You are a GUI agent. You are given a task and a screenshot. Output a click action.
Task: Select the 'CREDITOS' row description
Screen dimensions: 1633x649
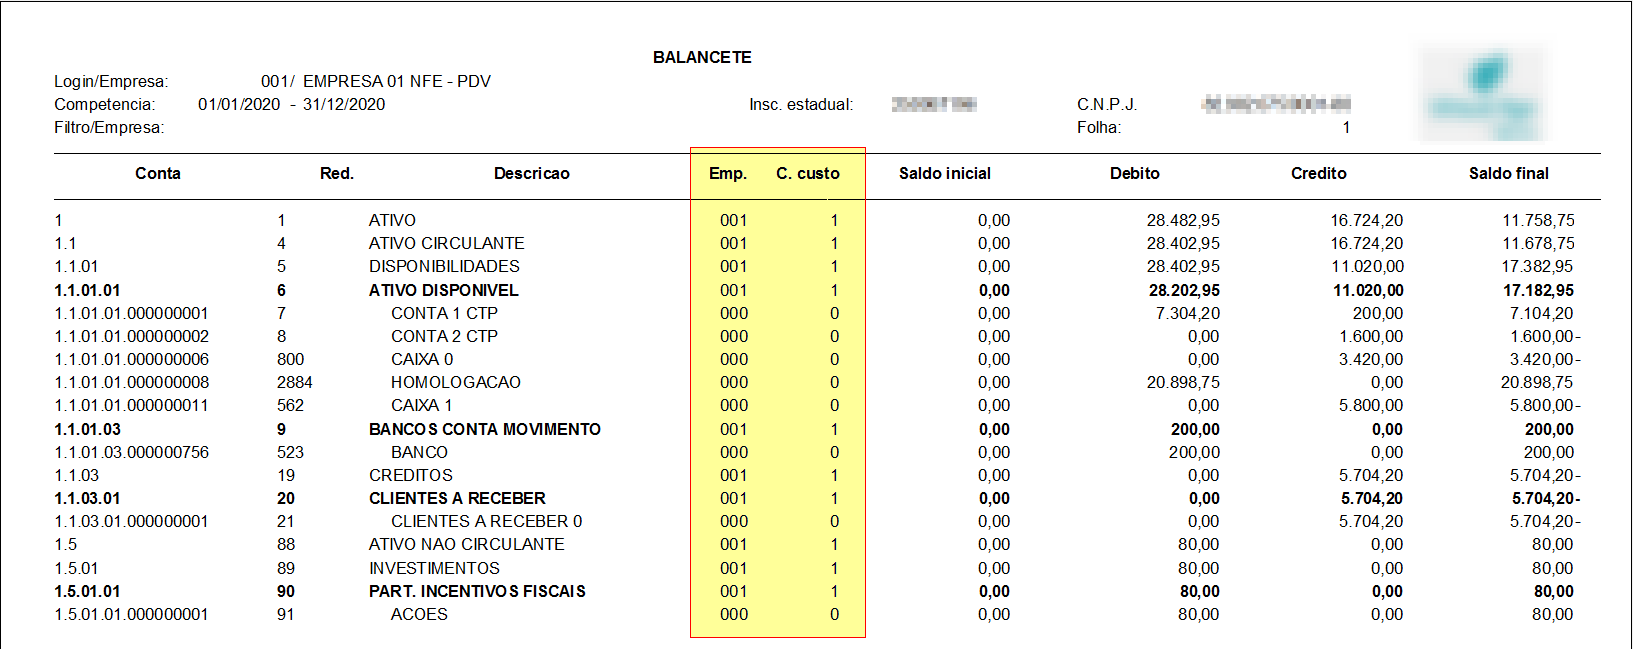411,475
